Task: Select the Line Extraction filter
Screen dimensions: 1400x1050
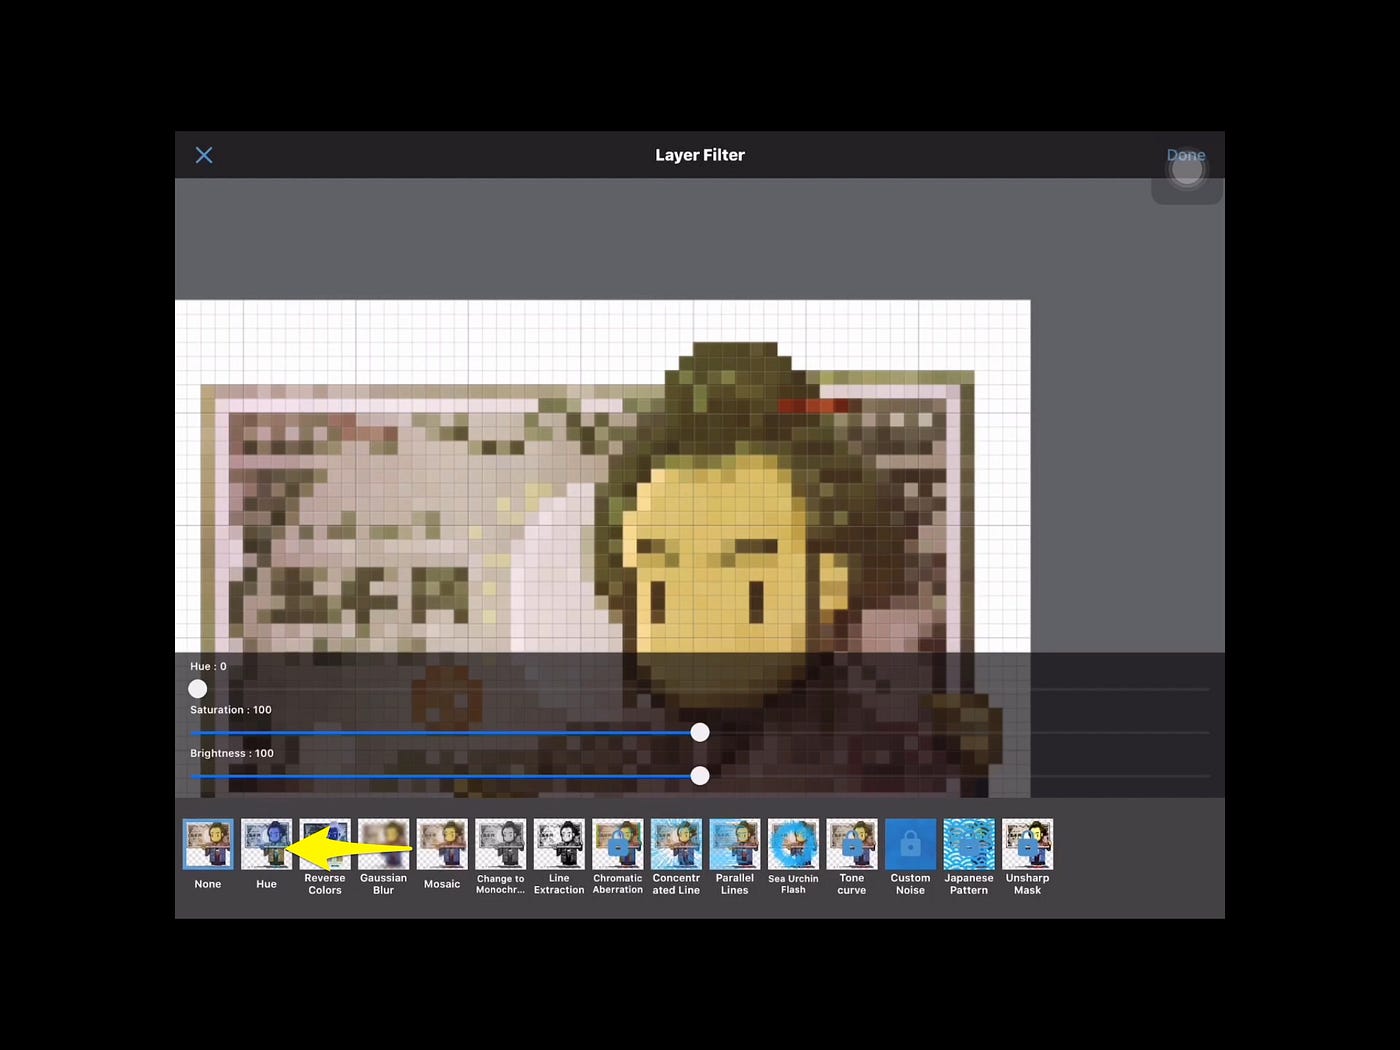Action: 559,844
